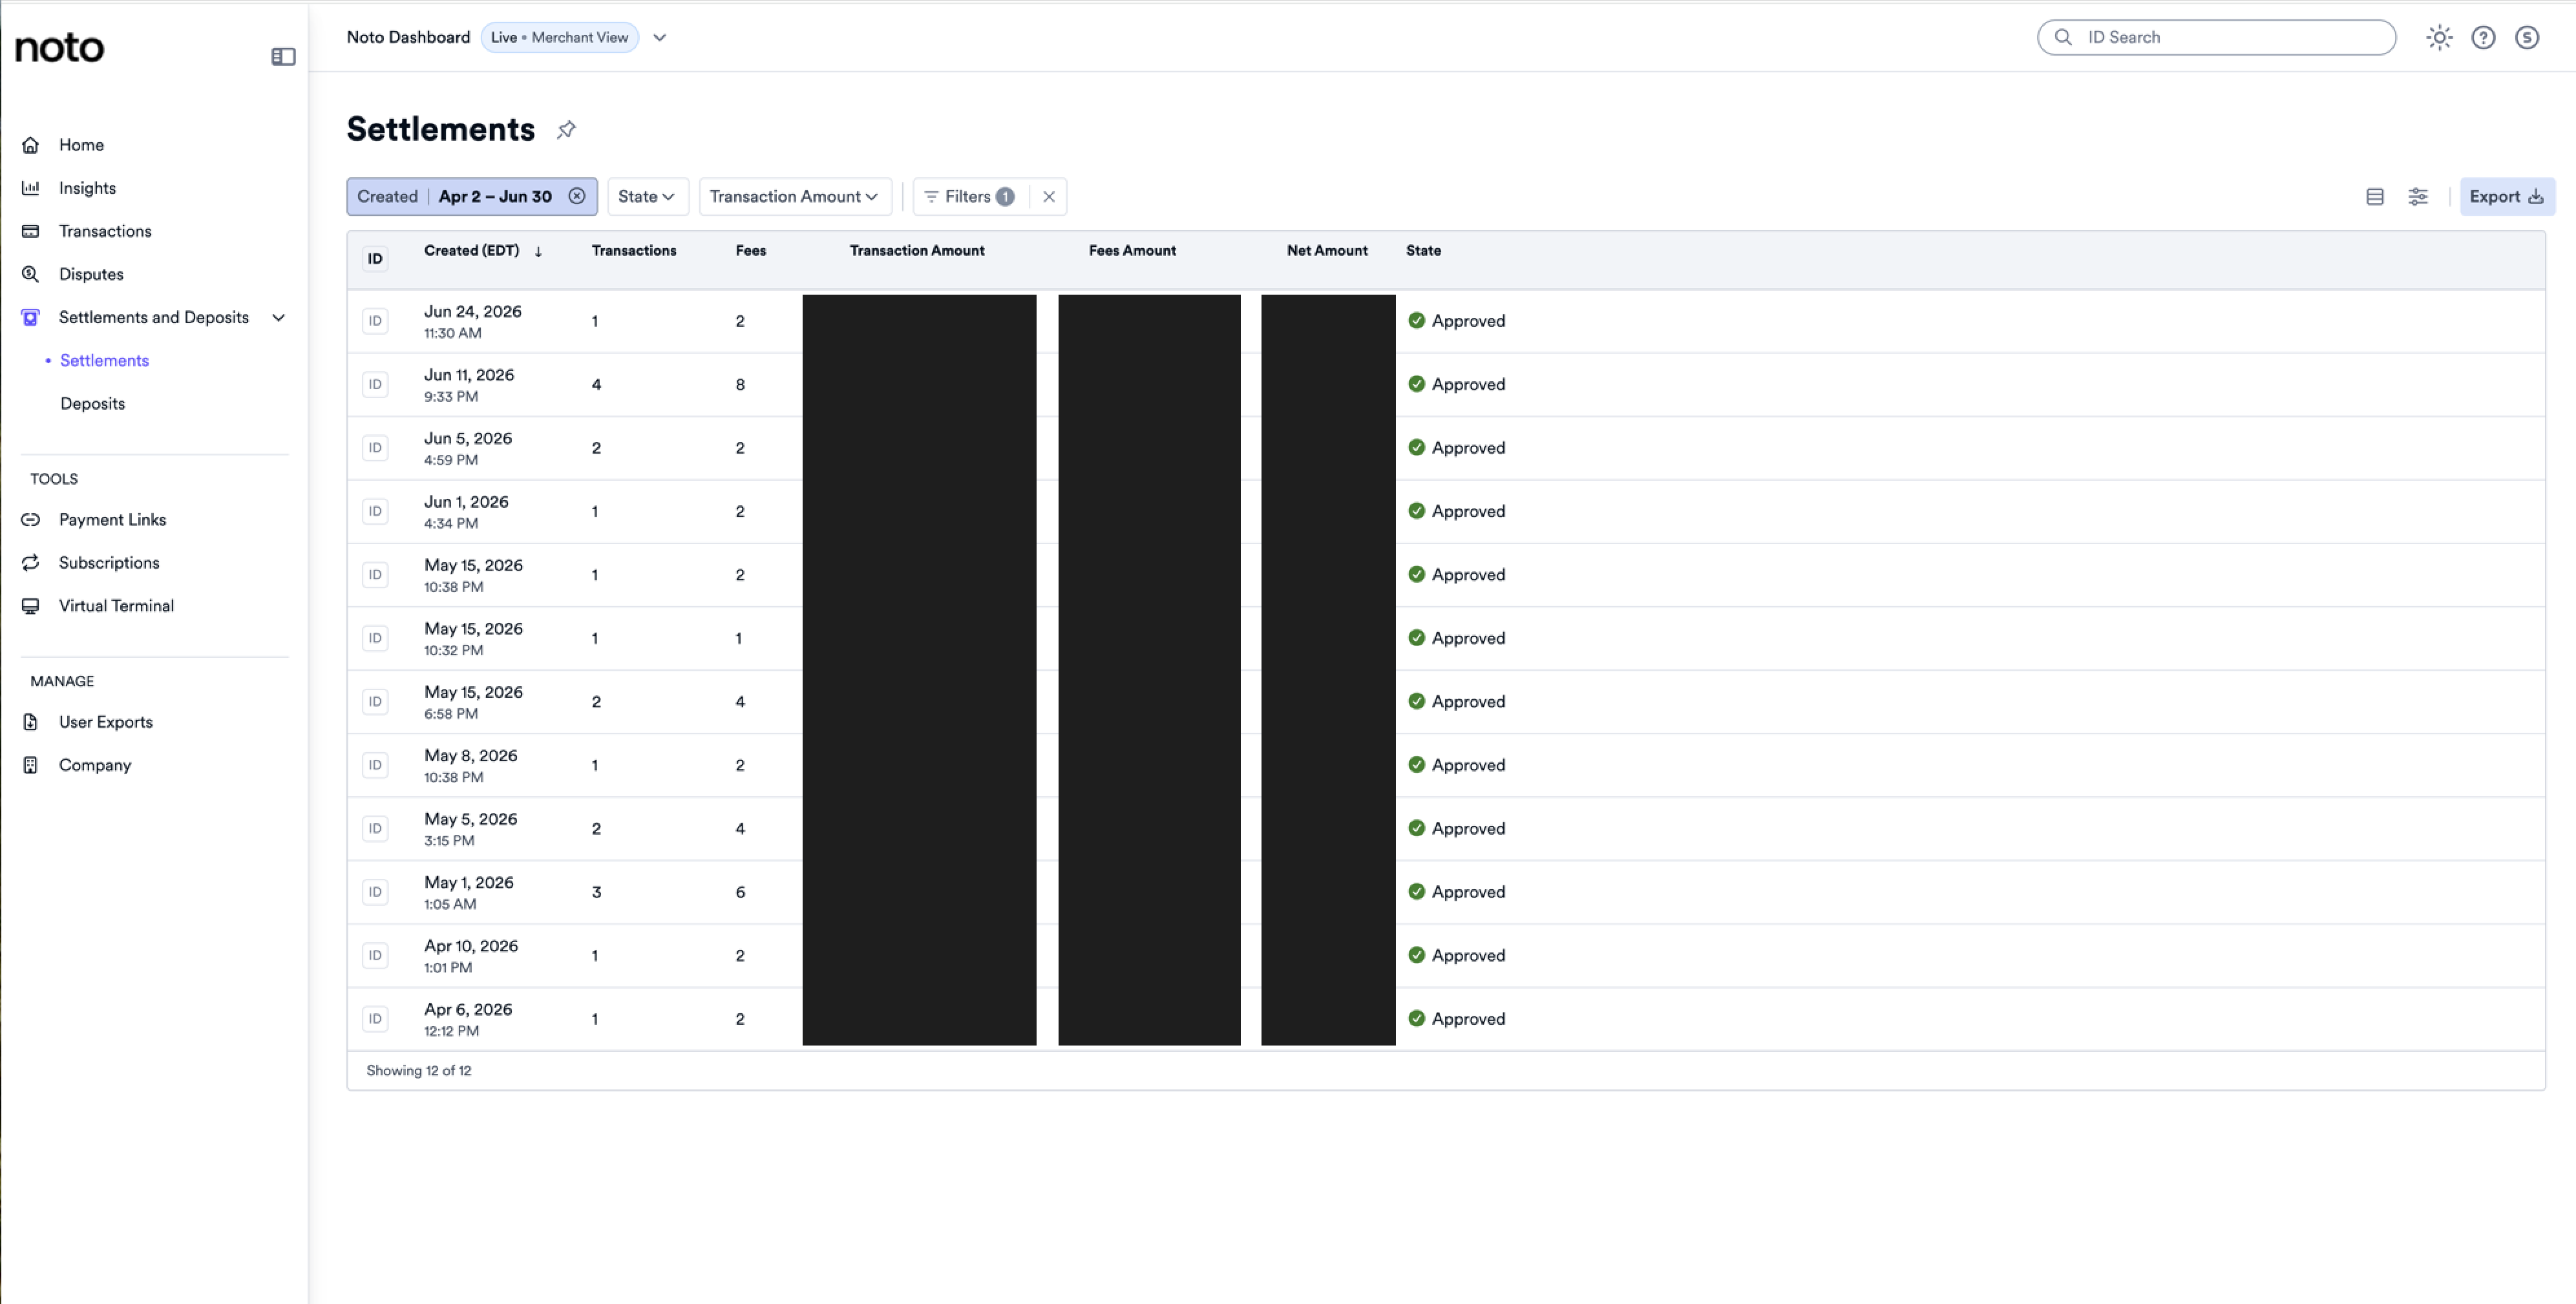The height and width of the screenshot is (1304, 2576).
Task: Open Insights page
Action: coord(87,188)
